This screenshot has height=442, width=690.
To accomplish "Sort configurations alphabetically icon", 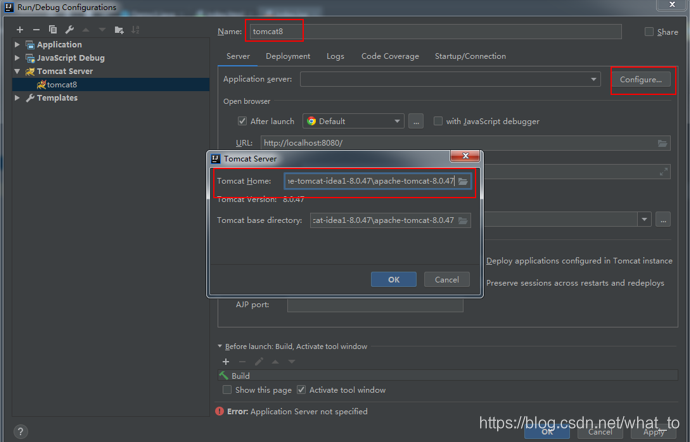I will point(135,29).
